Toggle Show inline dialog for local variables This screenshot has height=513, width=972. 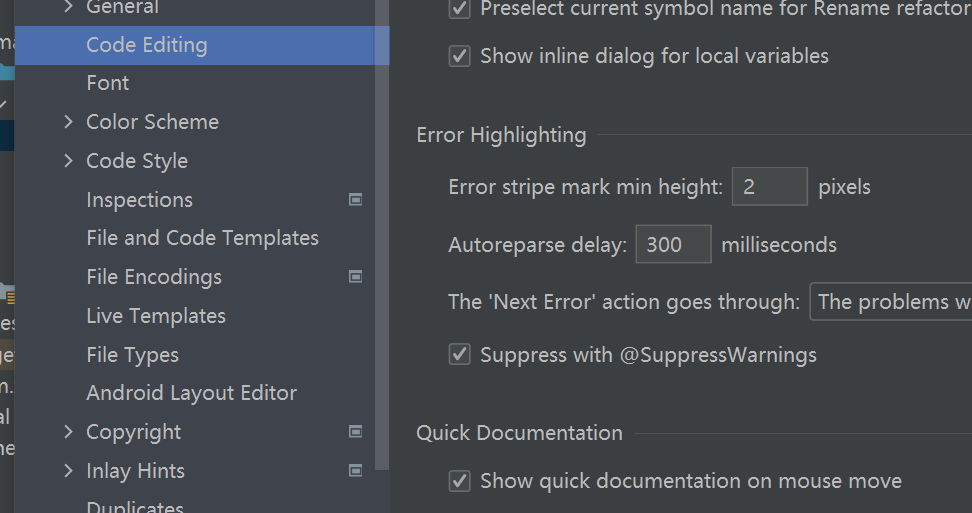(x=460, y=56)
